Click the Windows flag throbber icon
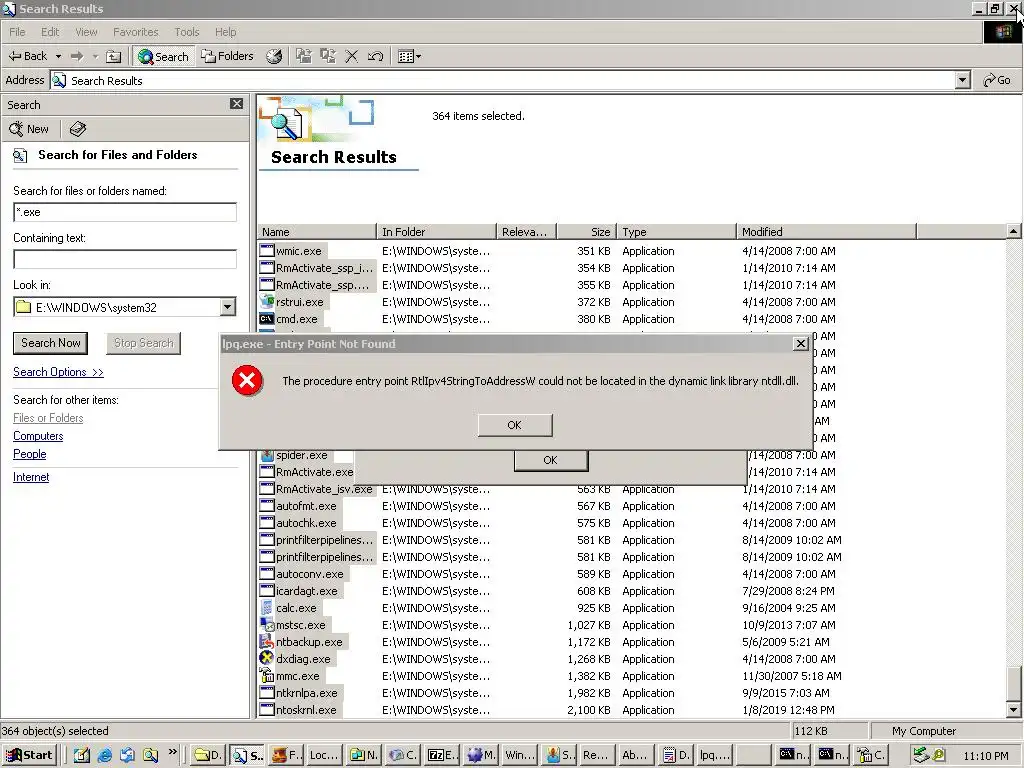1024x768 pixels. [x=1002, y=32]
